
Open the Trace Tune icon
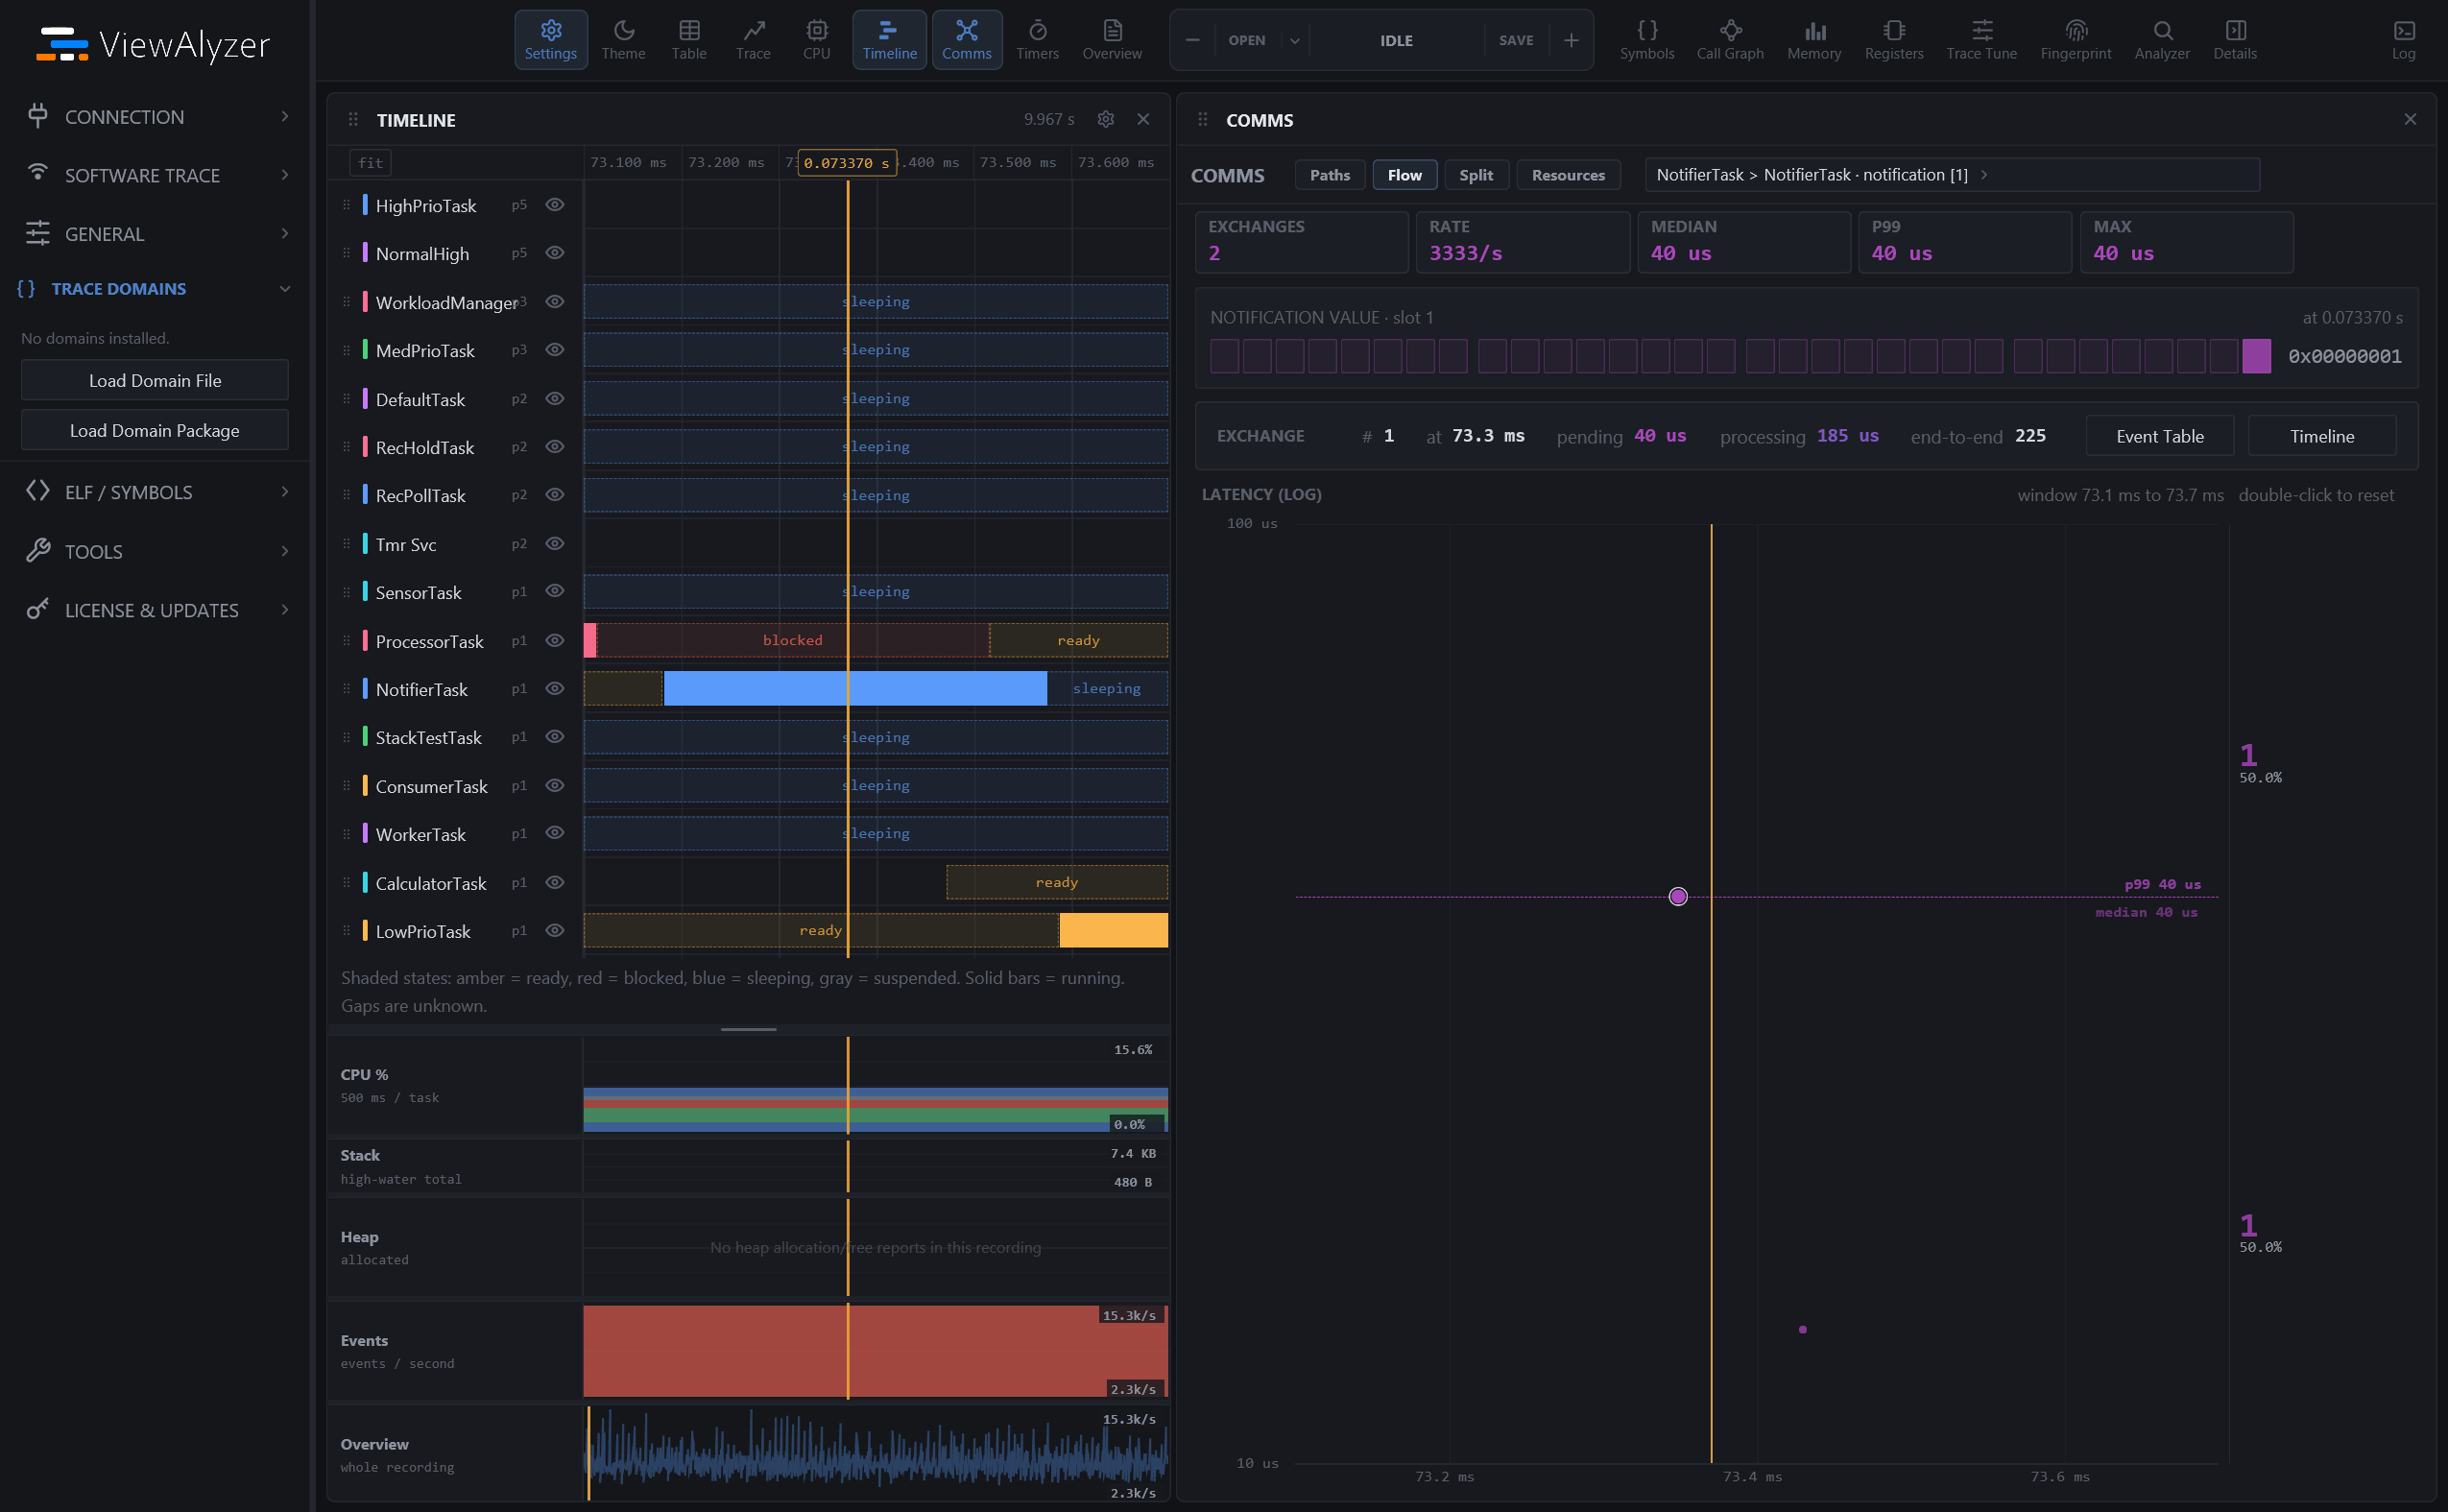click(x=1981, y=40)
